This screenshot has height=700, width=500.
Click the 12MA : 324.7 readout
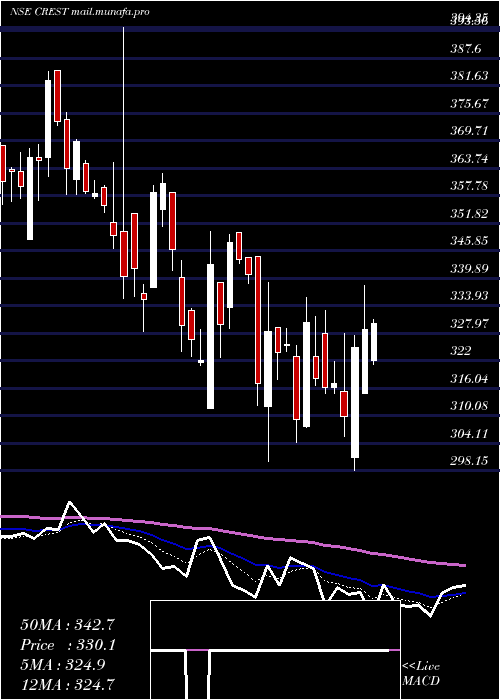pos(67,685)
